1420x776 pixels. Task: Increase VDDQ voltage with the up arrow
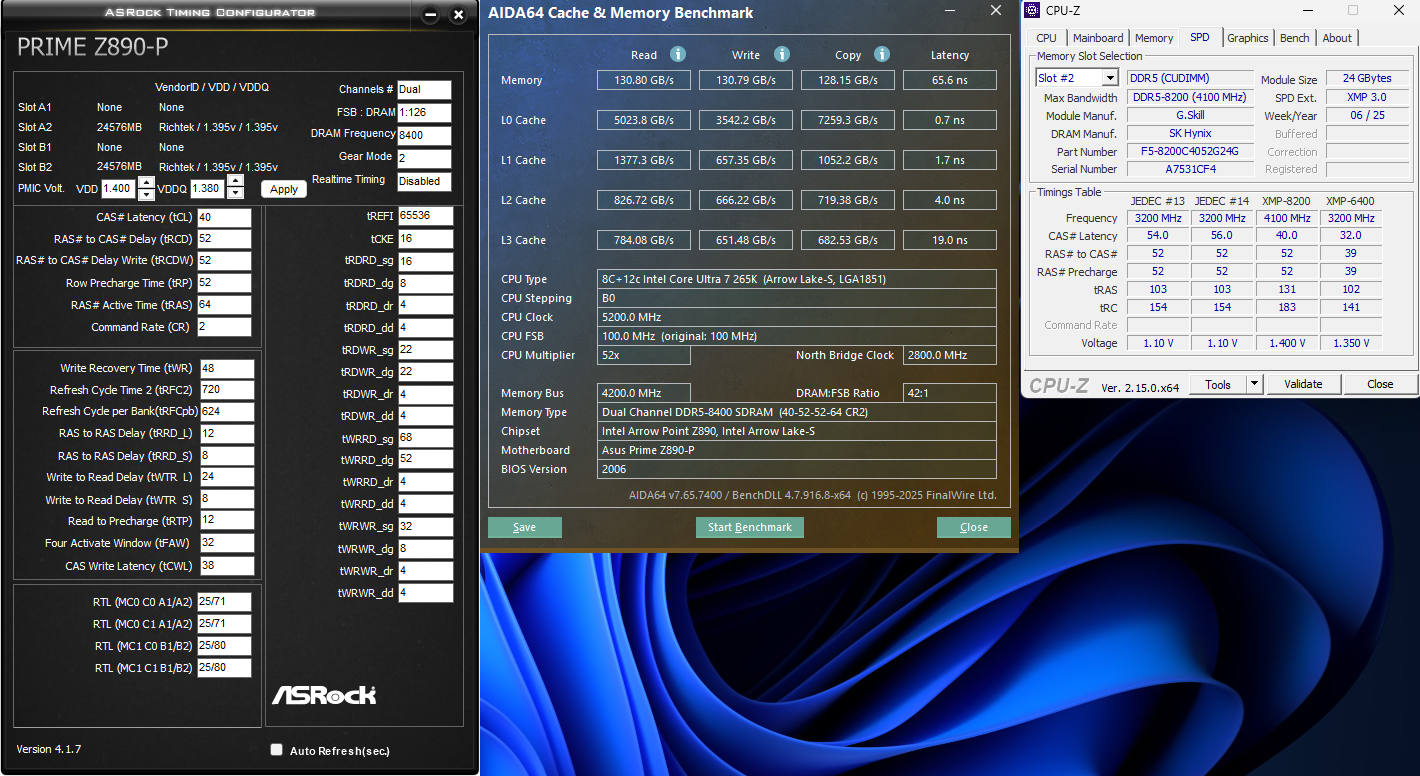tap(235, 182)
